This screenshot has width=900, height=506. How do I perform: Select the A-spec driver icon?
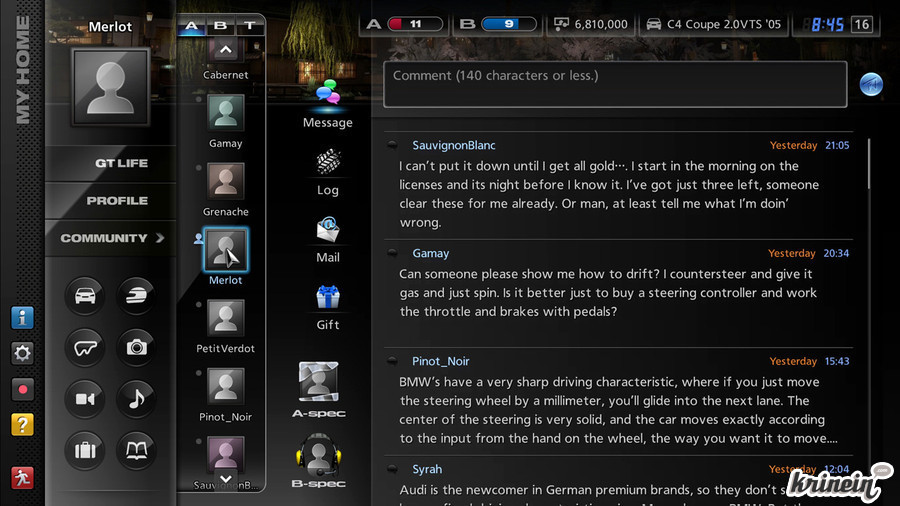pyautogui.click(x=318, y=382)
